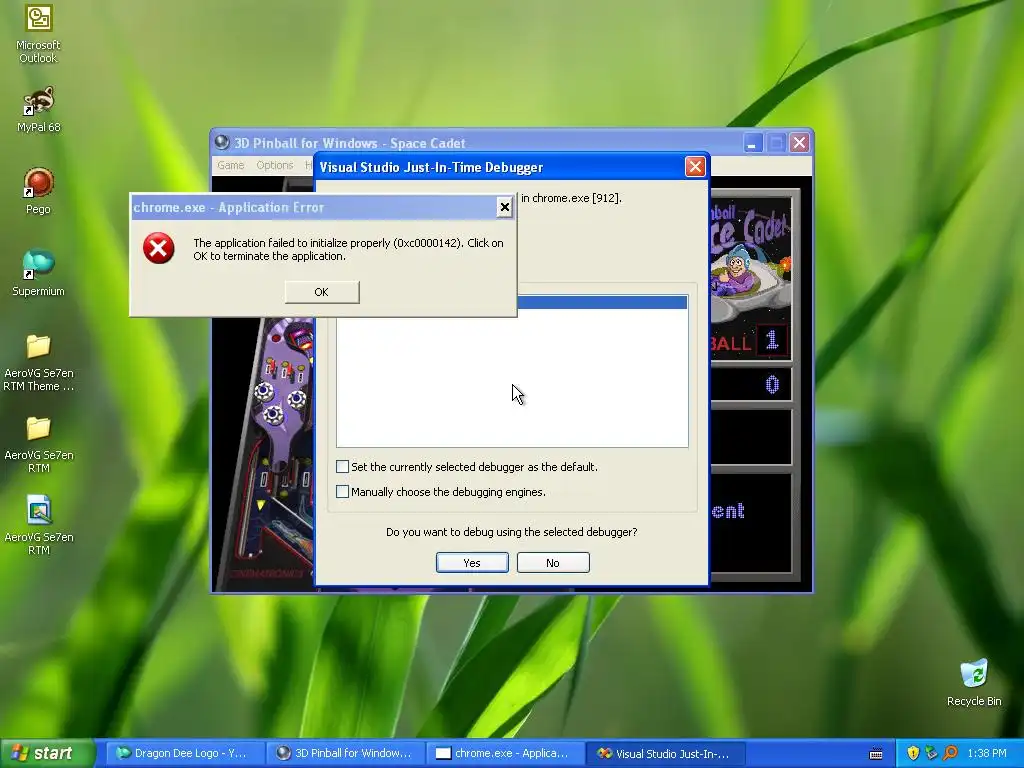Click Yes to debug with selected debugger
This screenshot has width=1024, height=768.
(x=472, y=563)
